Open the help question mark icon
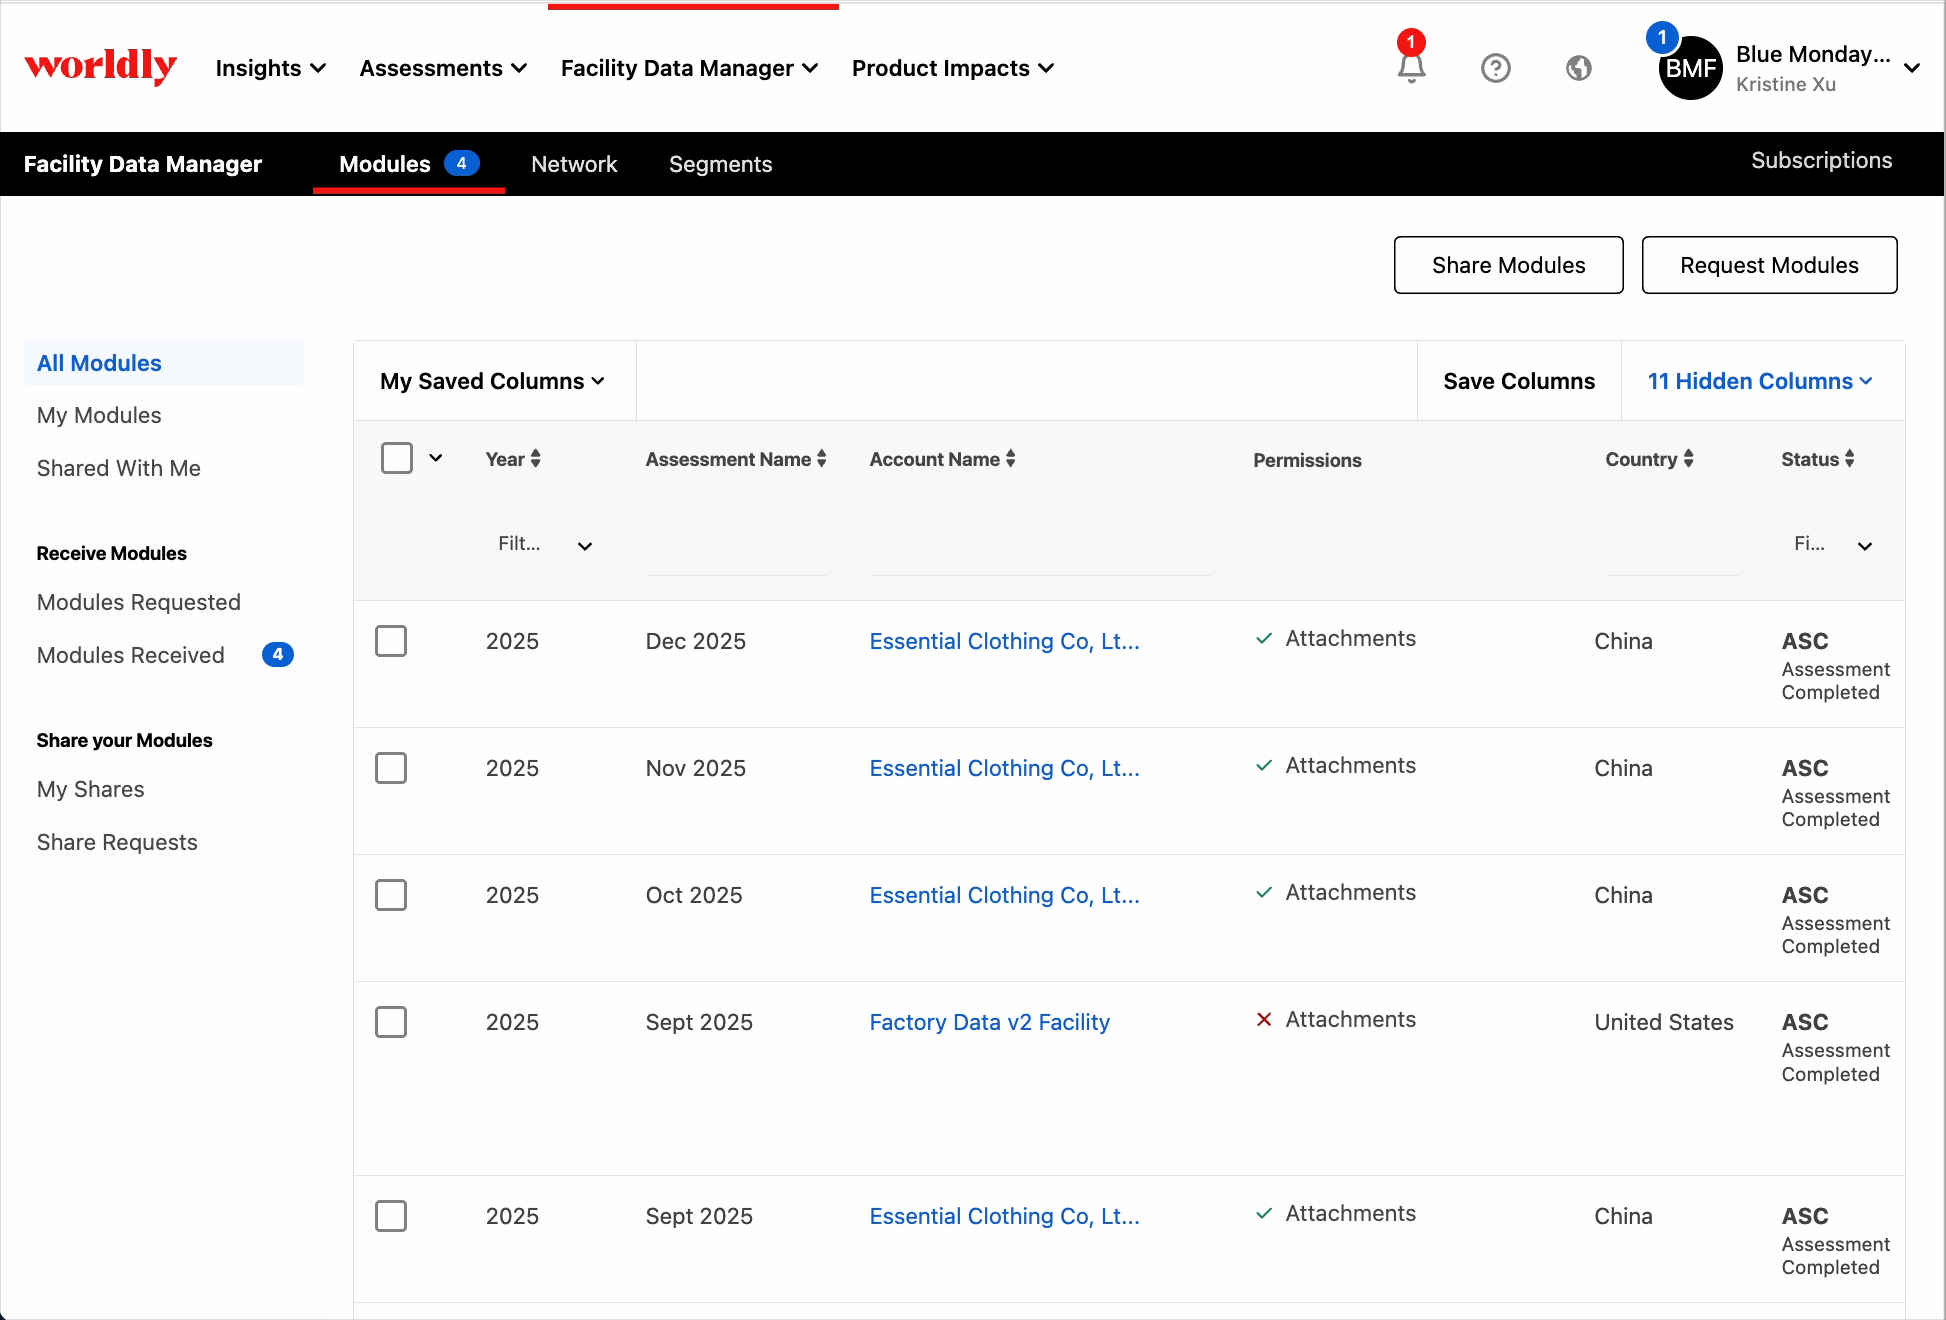The height and width of the screenshot is (1320, 1946). (x=1495, y=68)
